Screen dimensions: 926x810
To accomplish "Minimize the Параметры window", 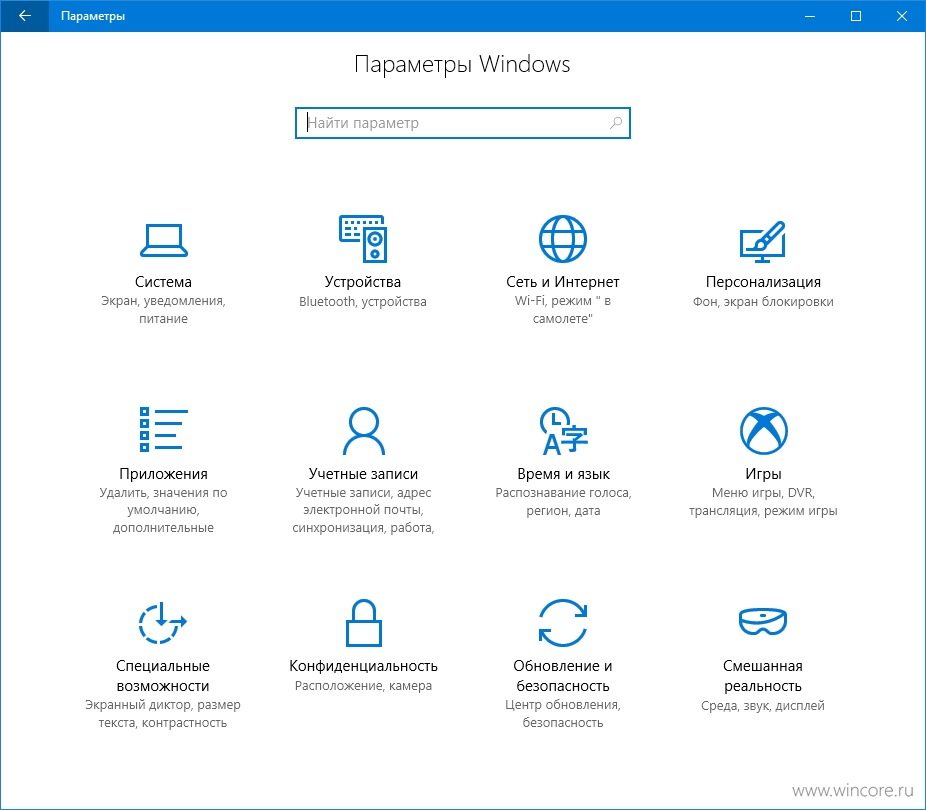I will (x=810, y=16).
